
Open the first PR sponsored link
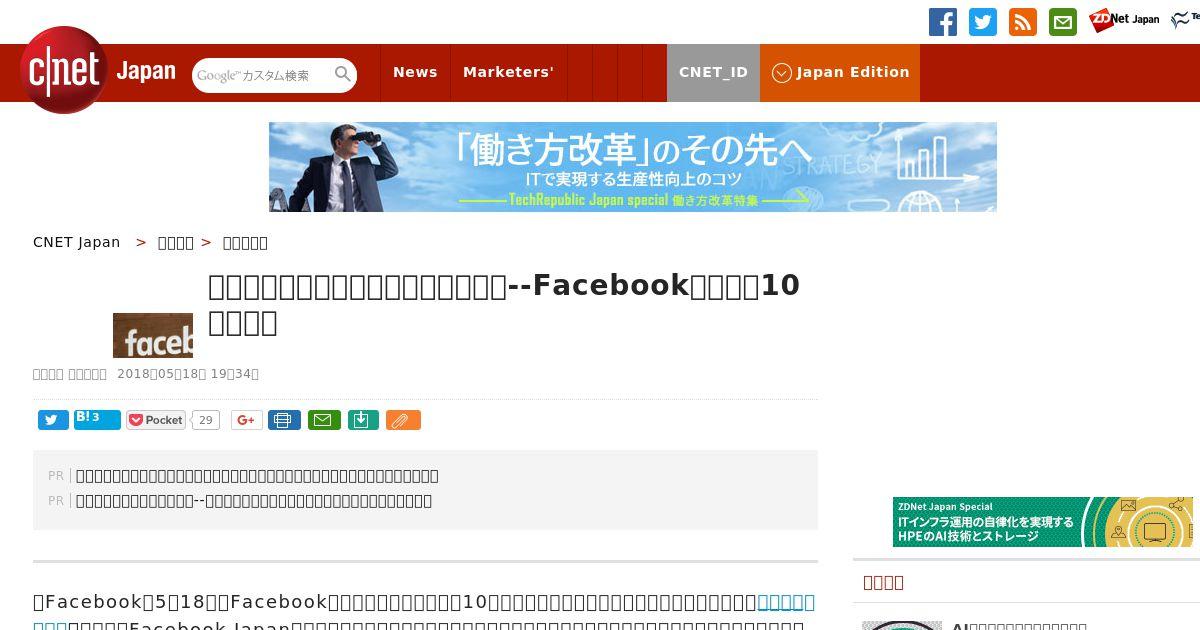257,476
